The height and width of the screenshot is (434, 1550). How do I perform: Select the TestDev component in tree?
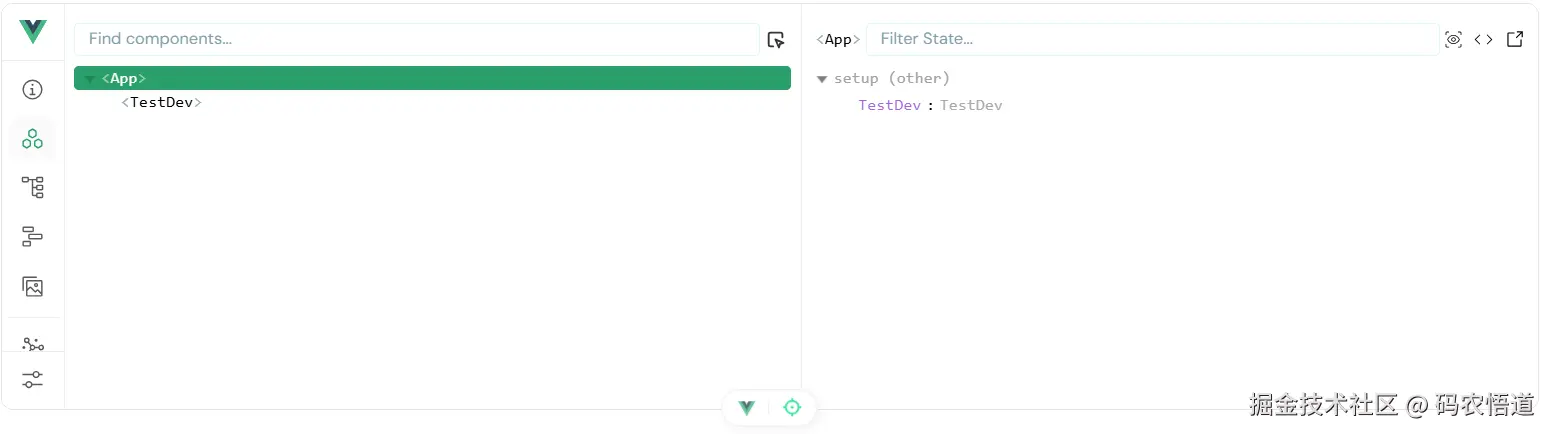pos(162,102)
